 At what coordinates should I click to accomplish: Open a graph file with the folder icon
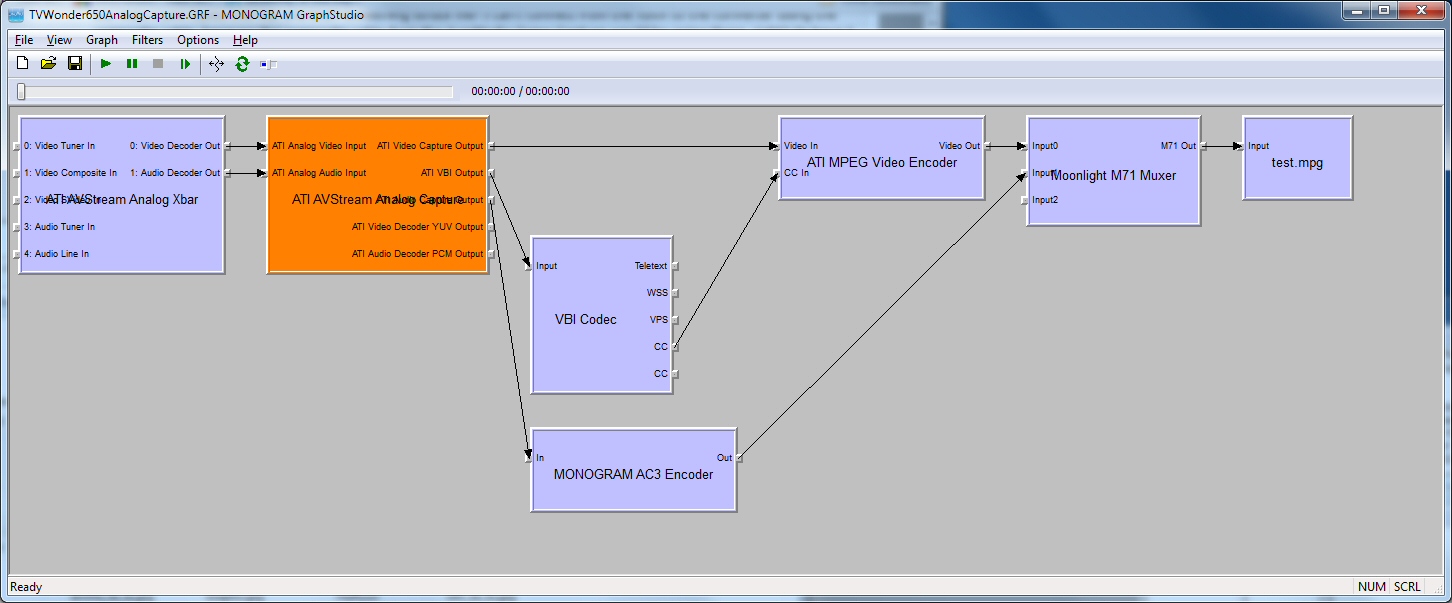48,64
